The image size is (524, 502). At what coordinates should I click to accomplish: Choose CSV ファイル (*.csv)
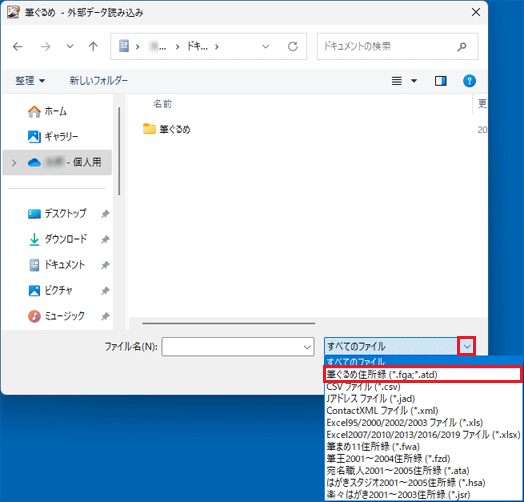click(x=424, y=387)
